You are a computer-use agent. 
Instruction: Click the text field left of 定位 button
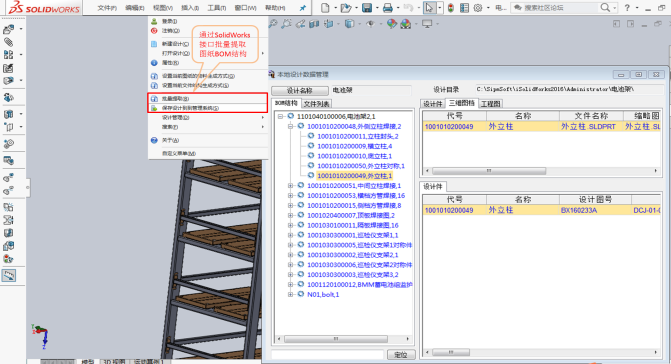pos(328,355)
